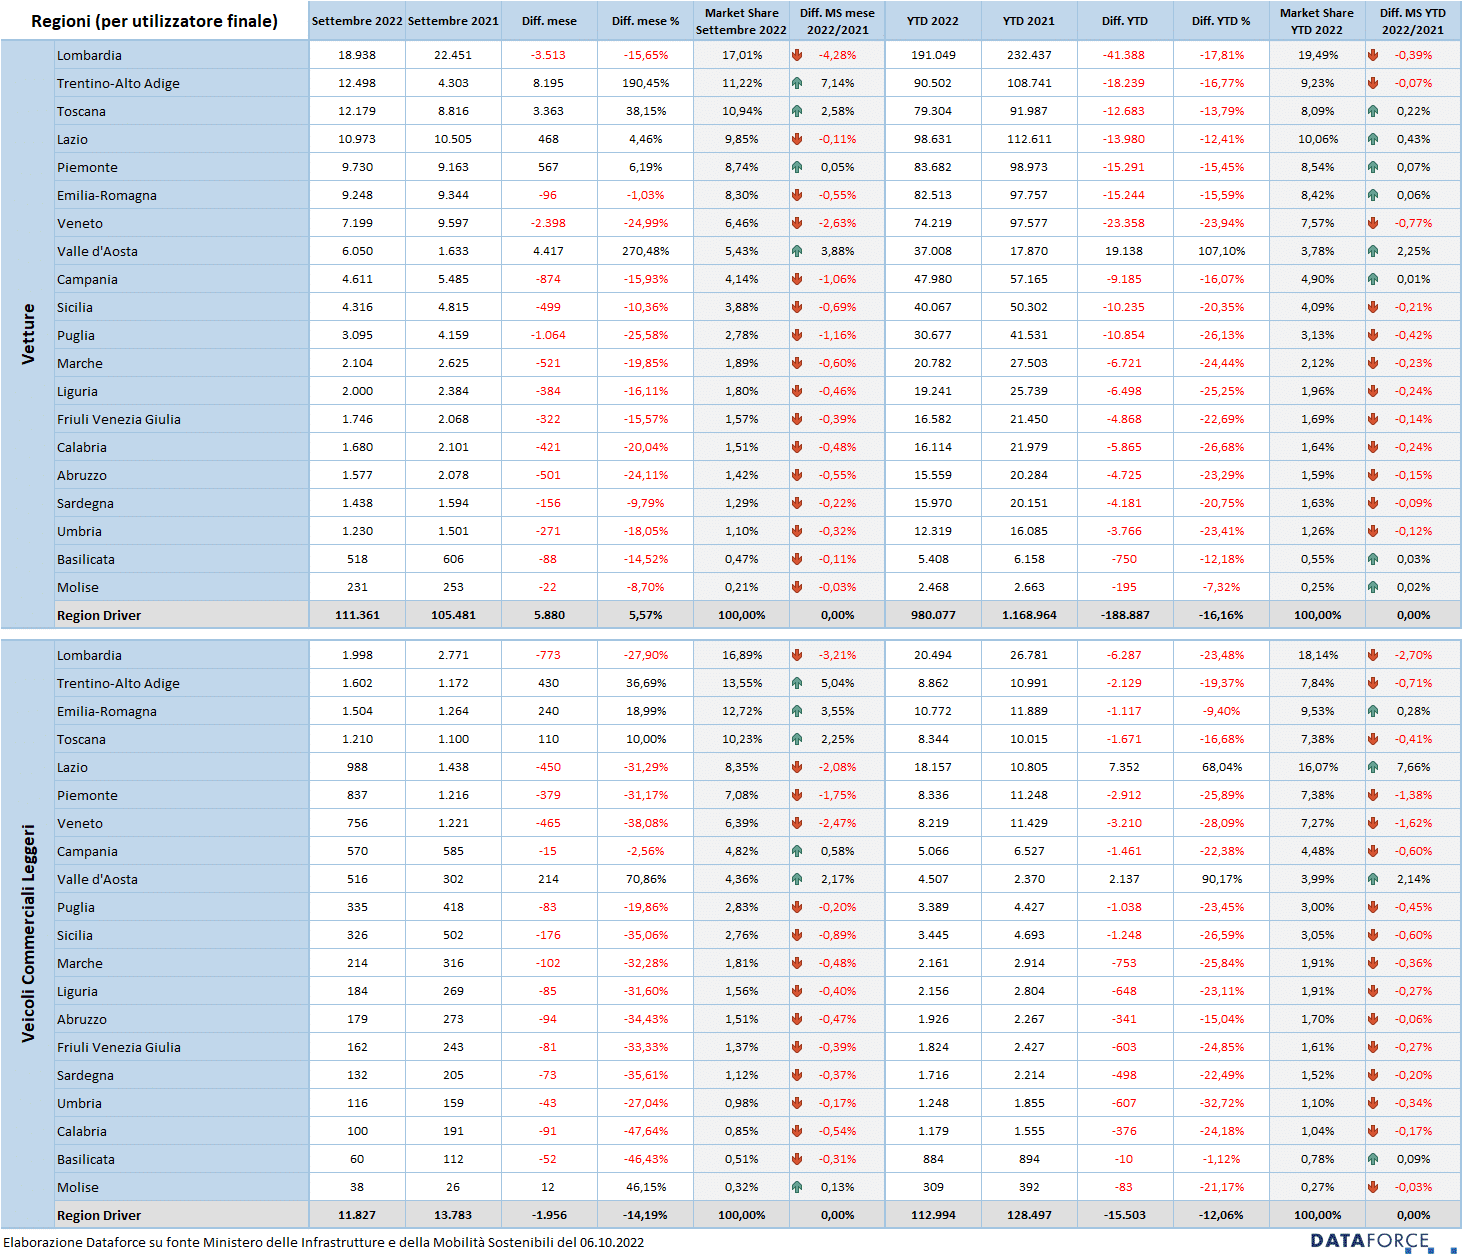Click the Diff. YTD % column header

coord(1221,21)
